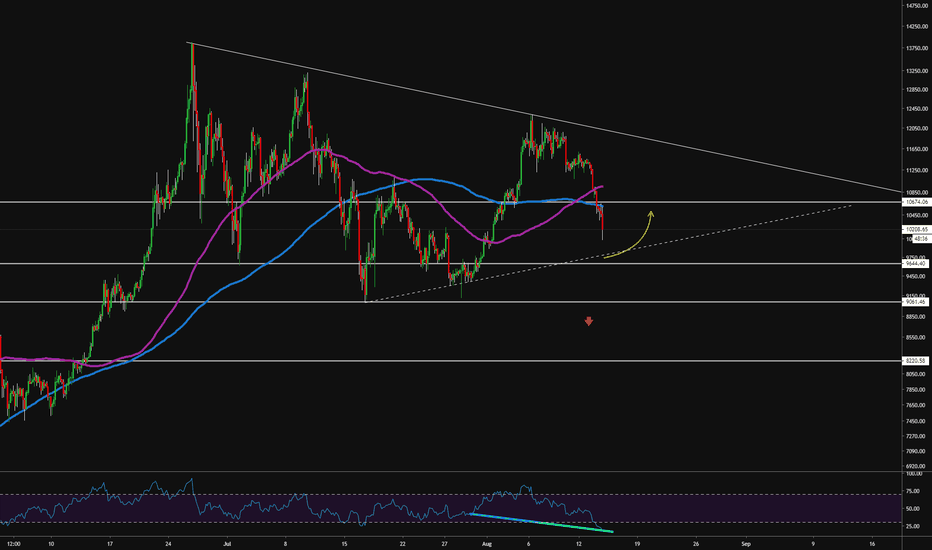Click the 7450.00 price axis label
The width and height of the screenshot is (932, 550).
tap(918, 422)
